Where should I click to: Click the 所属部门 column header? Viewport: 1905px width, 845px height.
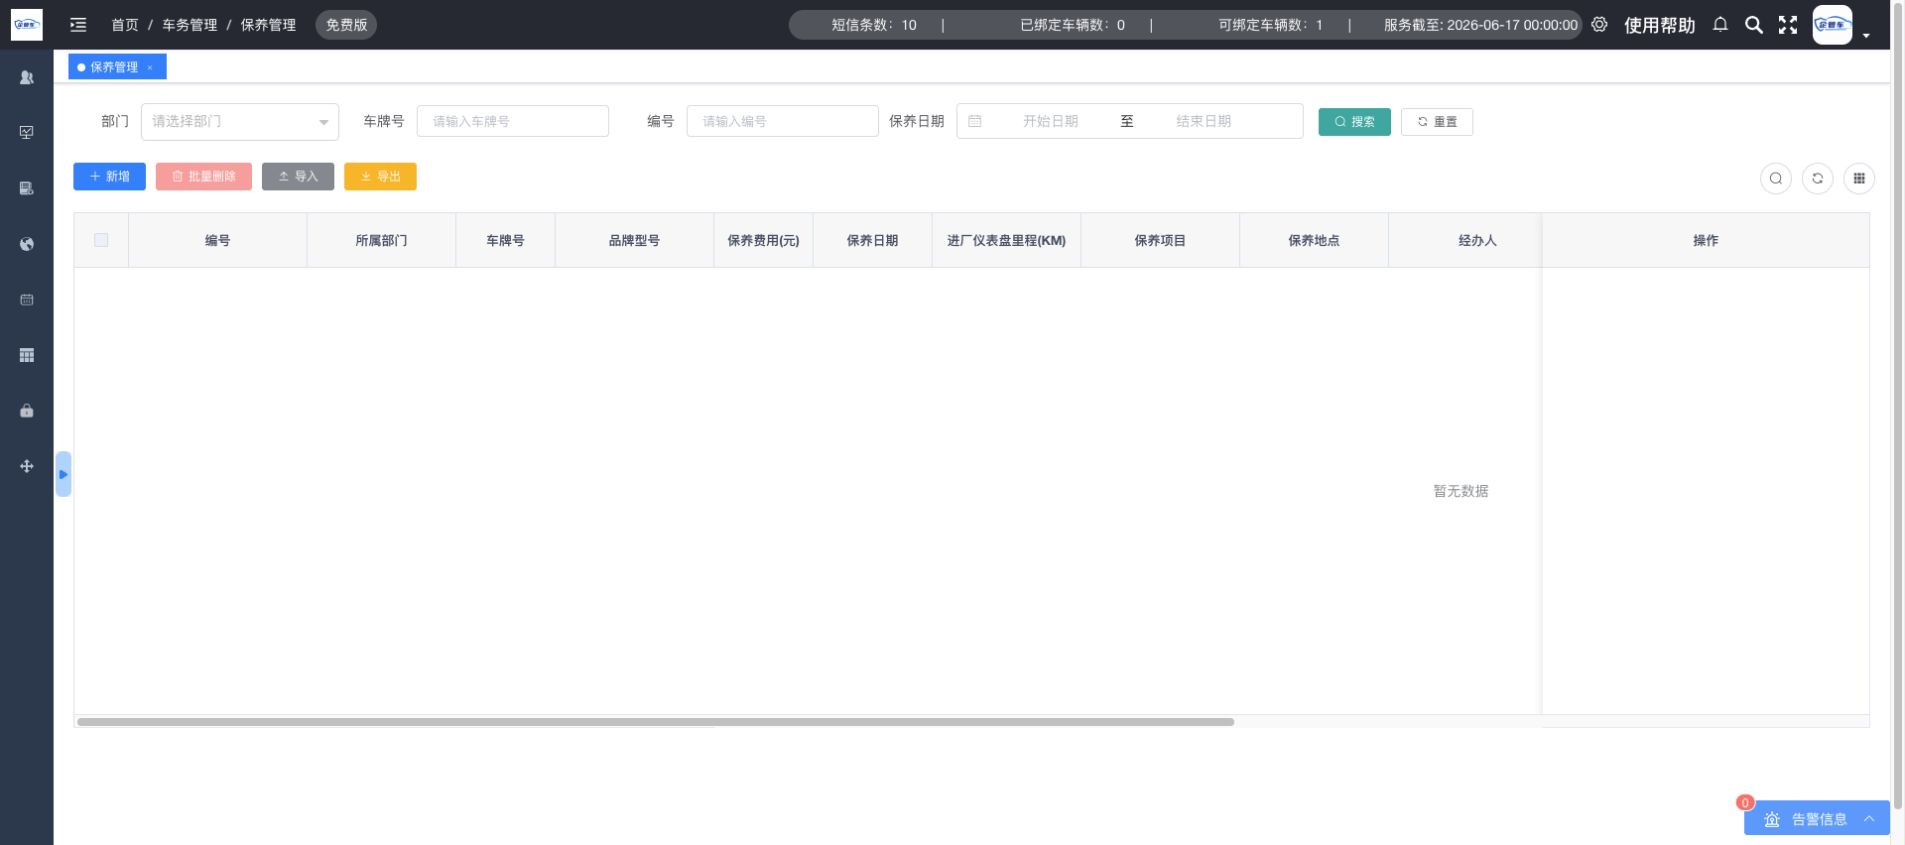pos(381,240)
